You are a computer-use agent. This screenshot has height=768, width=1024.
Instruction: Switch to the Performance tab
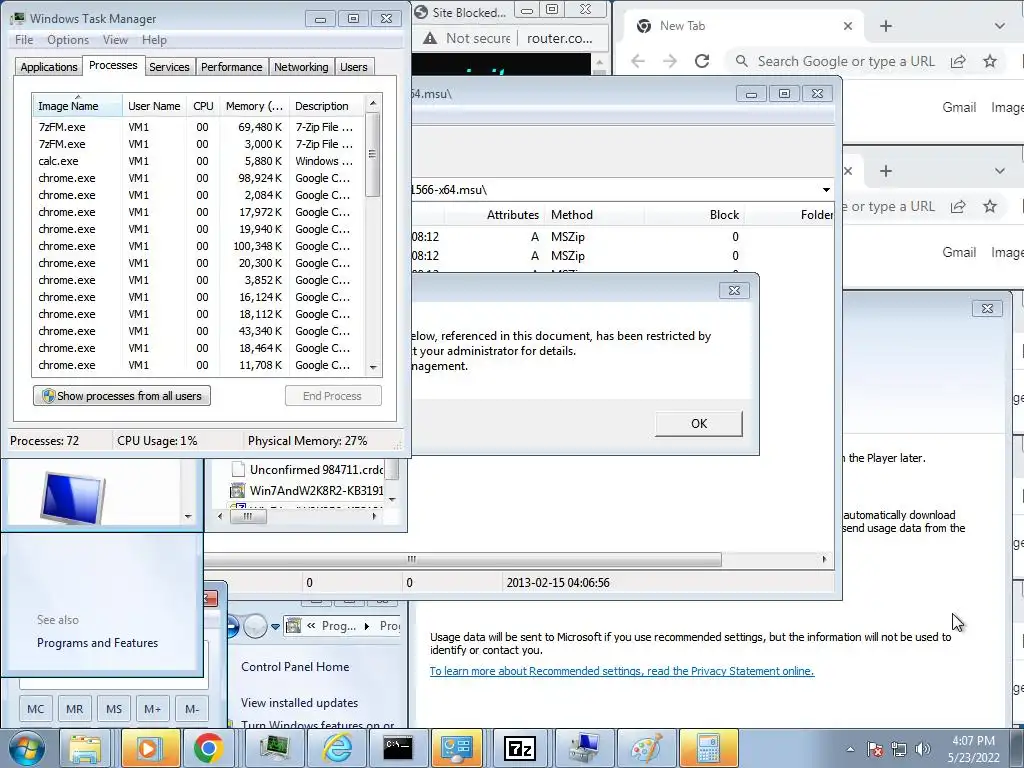(231, 67)
